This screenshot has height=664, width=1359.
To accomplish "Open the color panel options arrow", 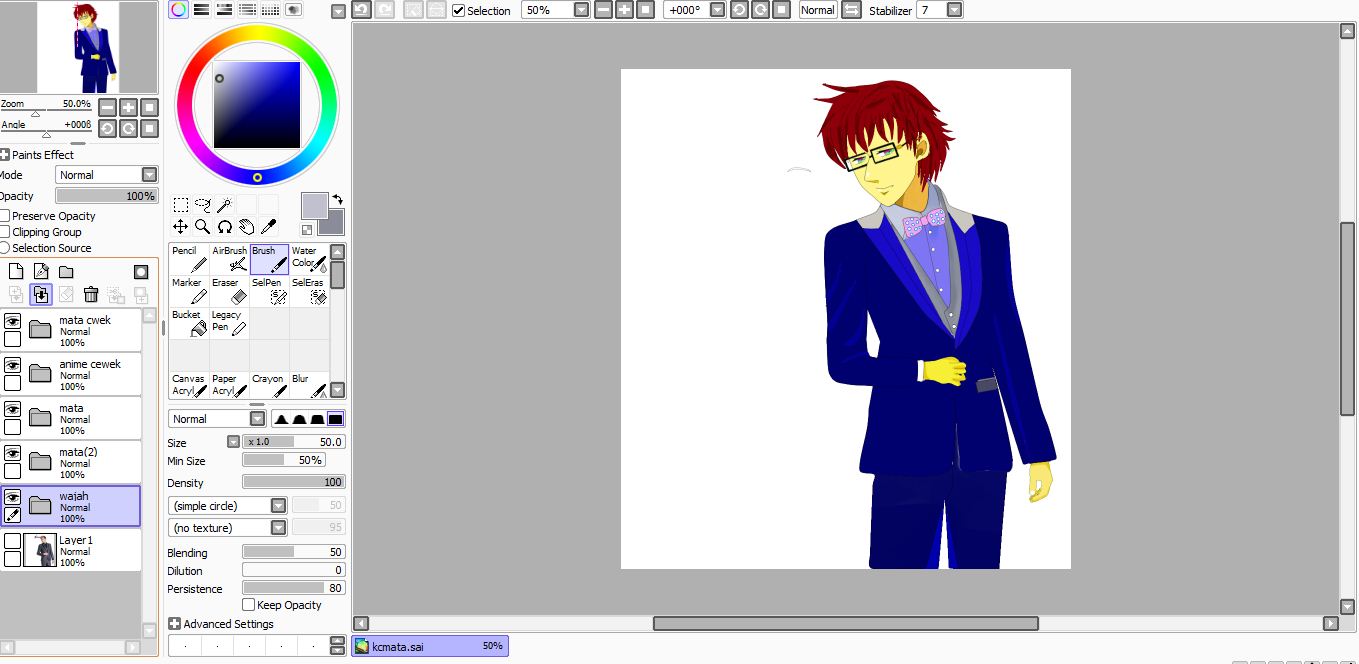I will pos(338,11).
